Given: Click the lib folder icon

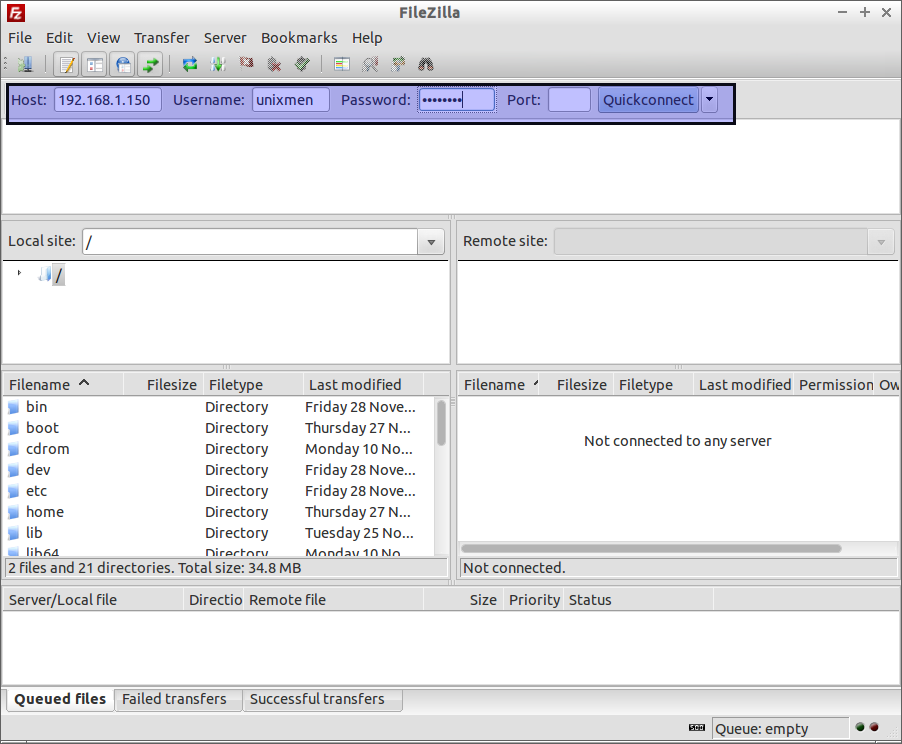Looking at the screenshot, I should click(x=14, y=533).
